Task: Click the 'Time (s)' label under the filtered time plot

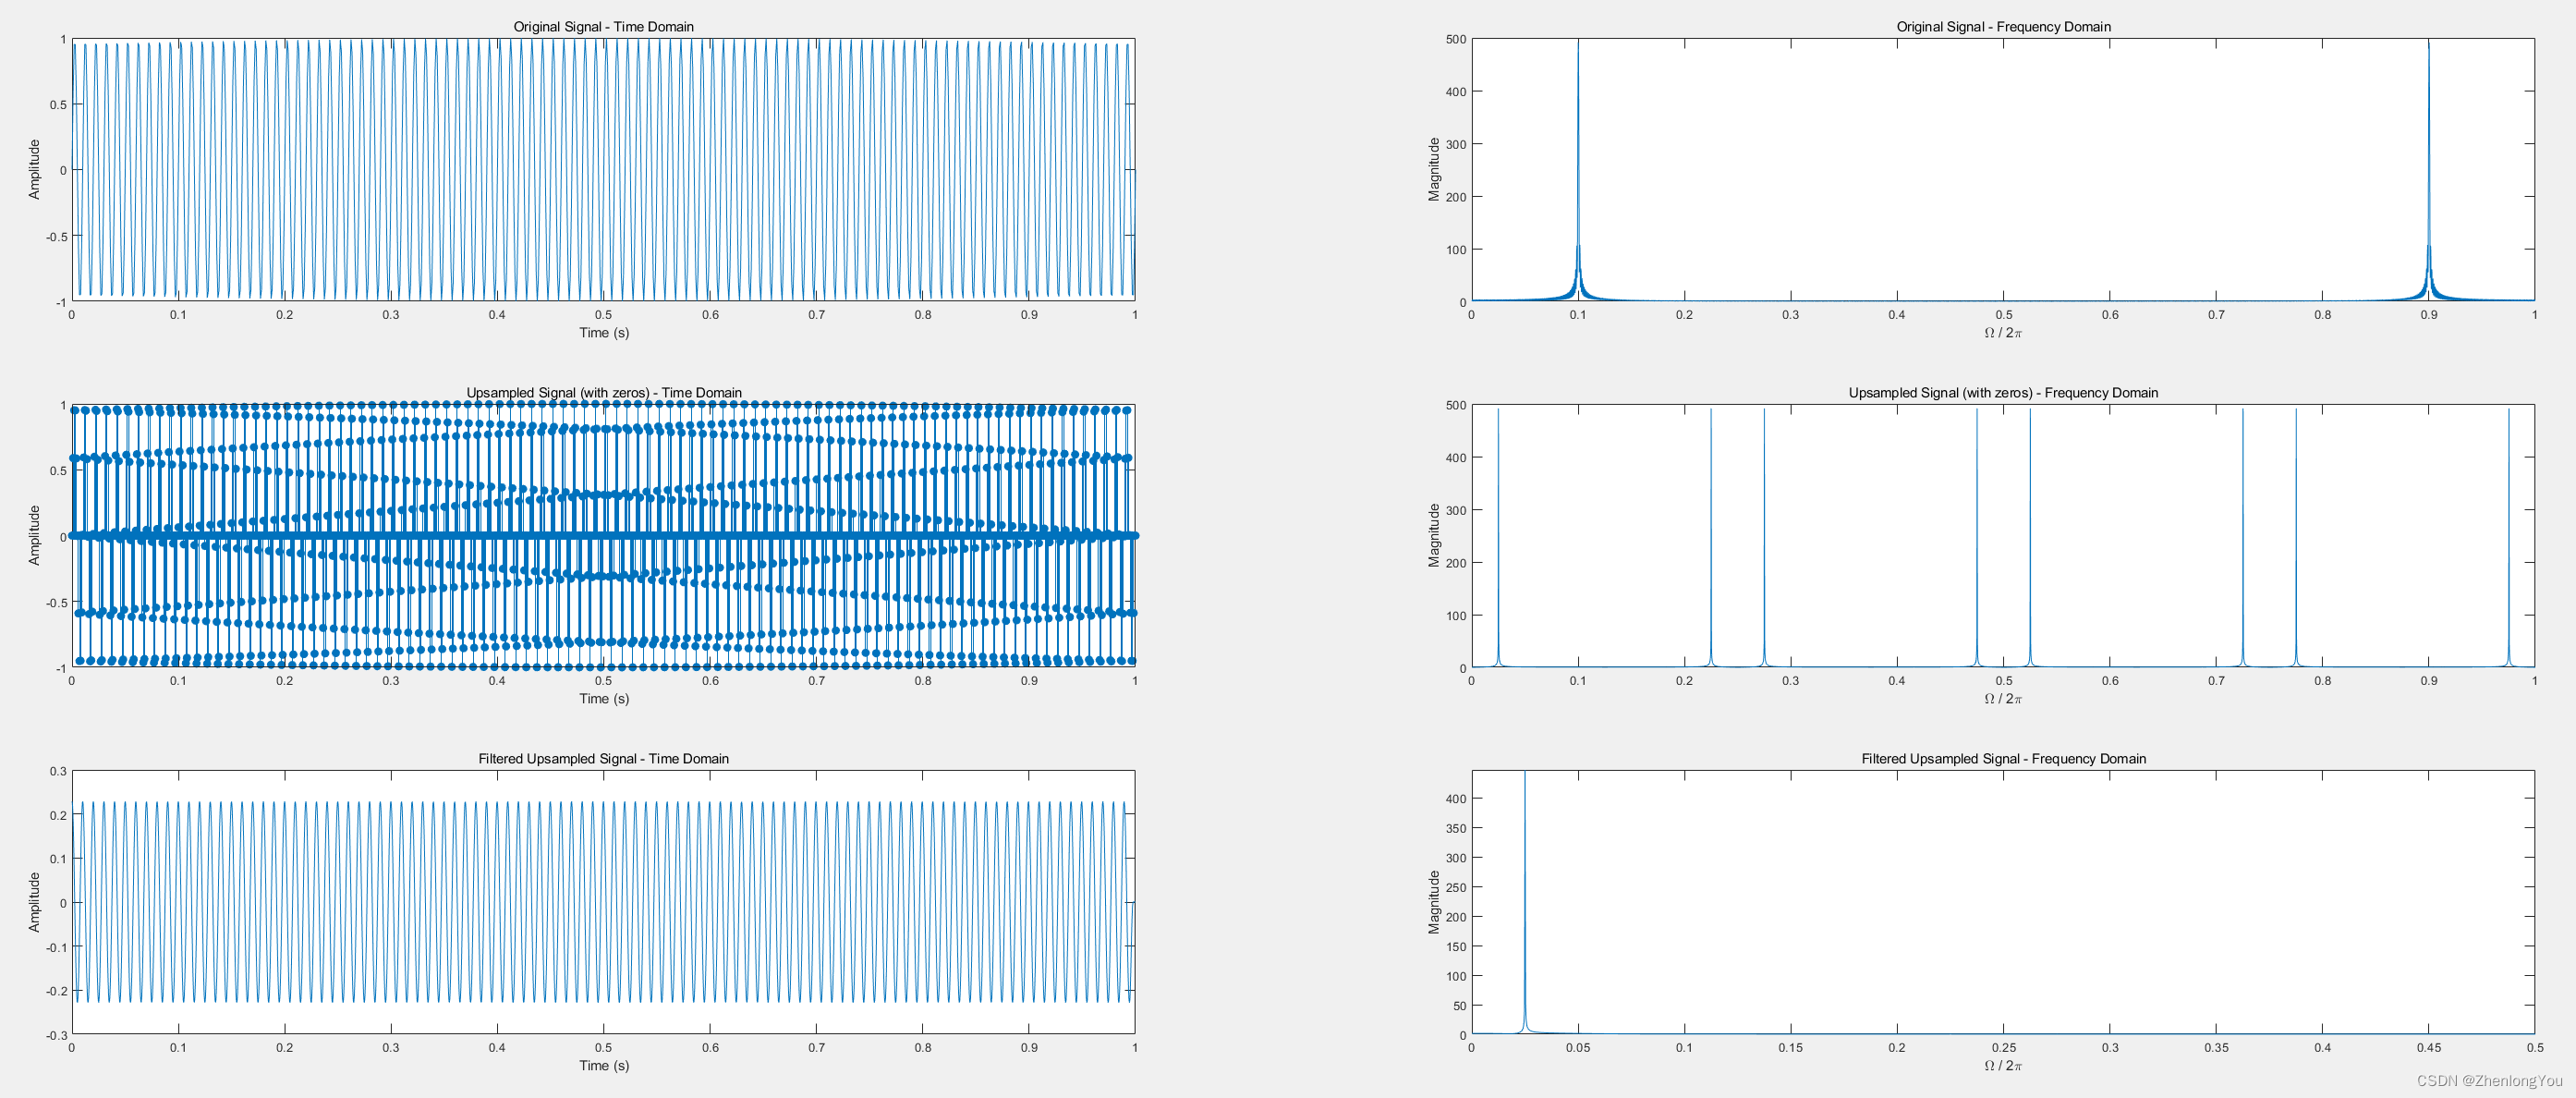Action: 604,1066
